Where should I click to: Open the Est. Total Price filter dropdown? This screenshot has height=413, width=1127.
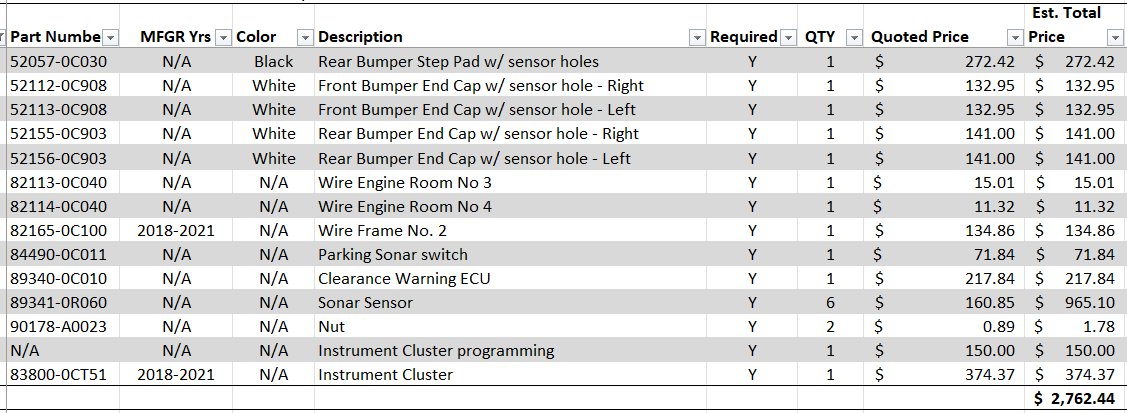point(1117,37)
